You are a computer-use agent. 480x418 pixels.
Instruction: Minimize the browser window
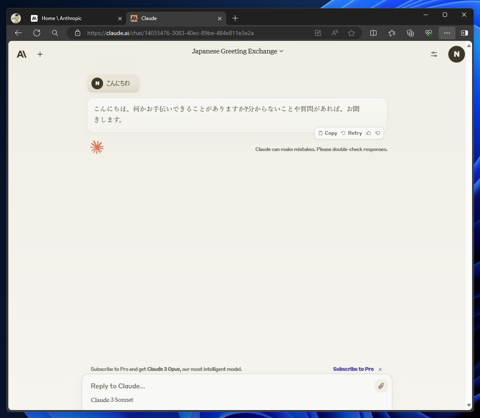pos(426,15)
